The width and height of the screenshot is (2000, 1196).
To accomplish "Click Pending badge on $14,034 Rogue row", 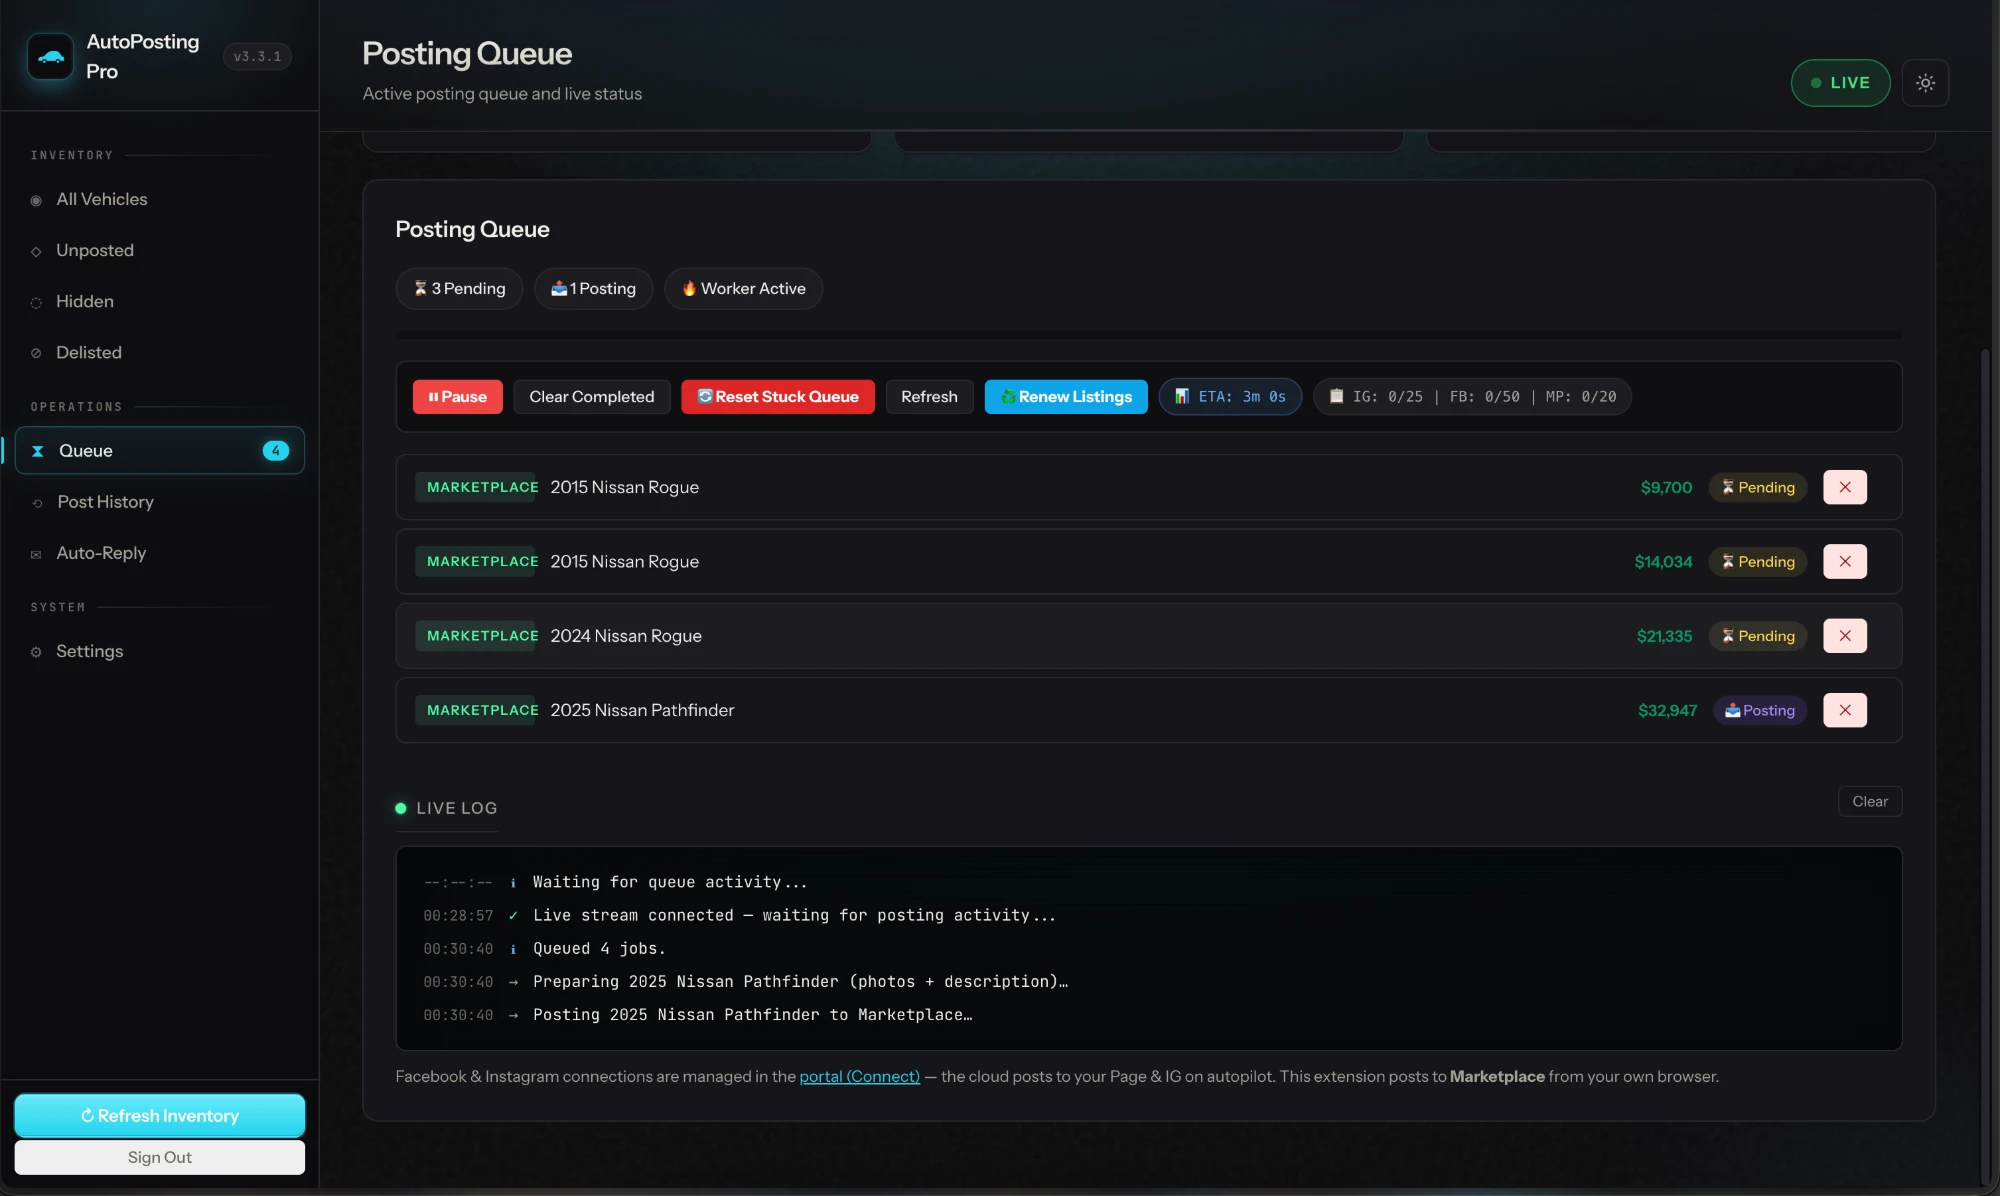I will (1757, 562).
